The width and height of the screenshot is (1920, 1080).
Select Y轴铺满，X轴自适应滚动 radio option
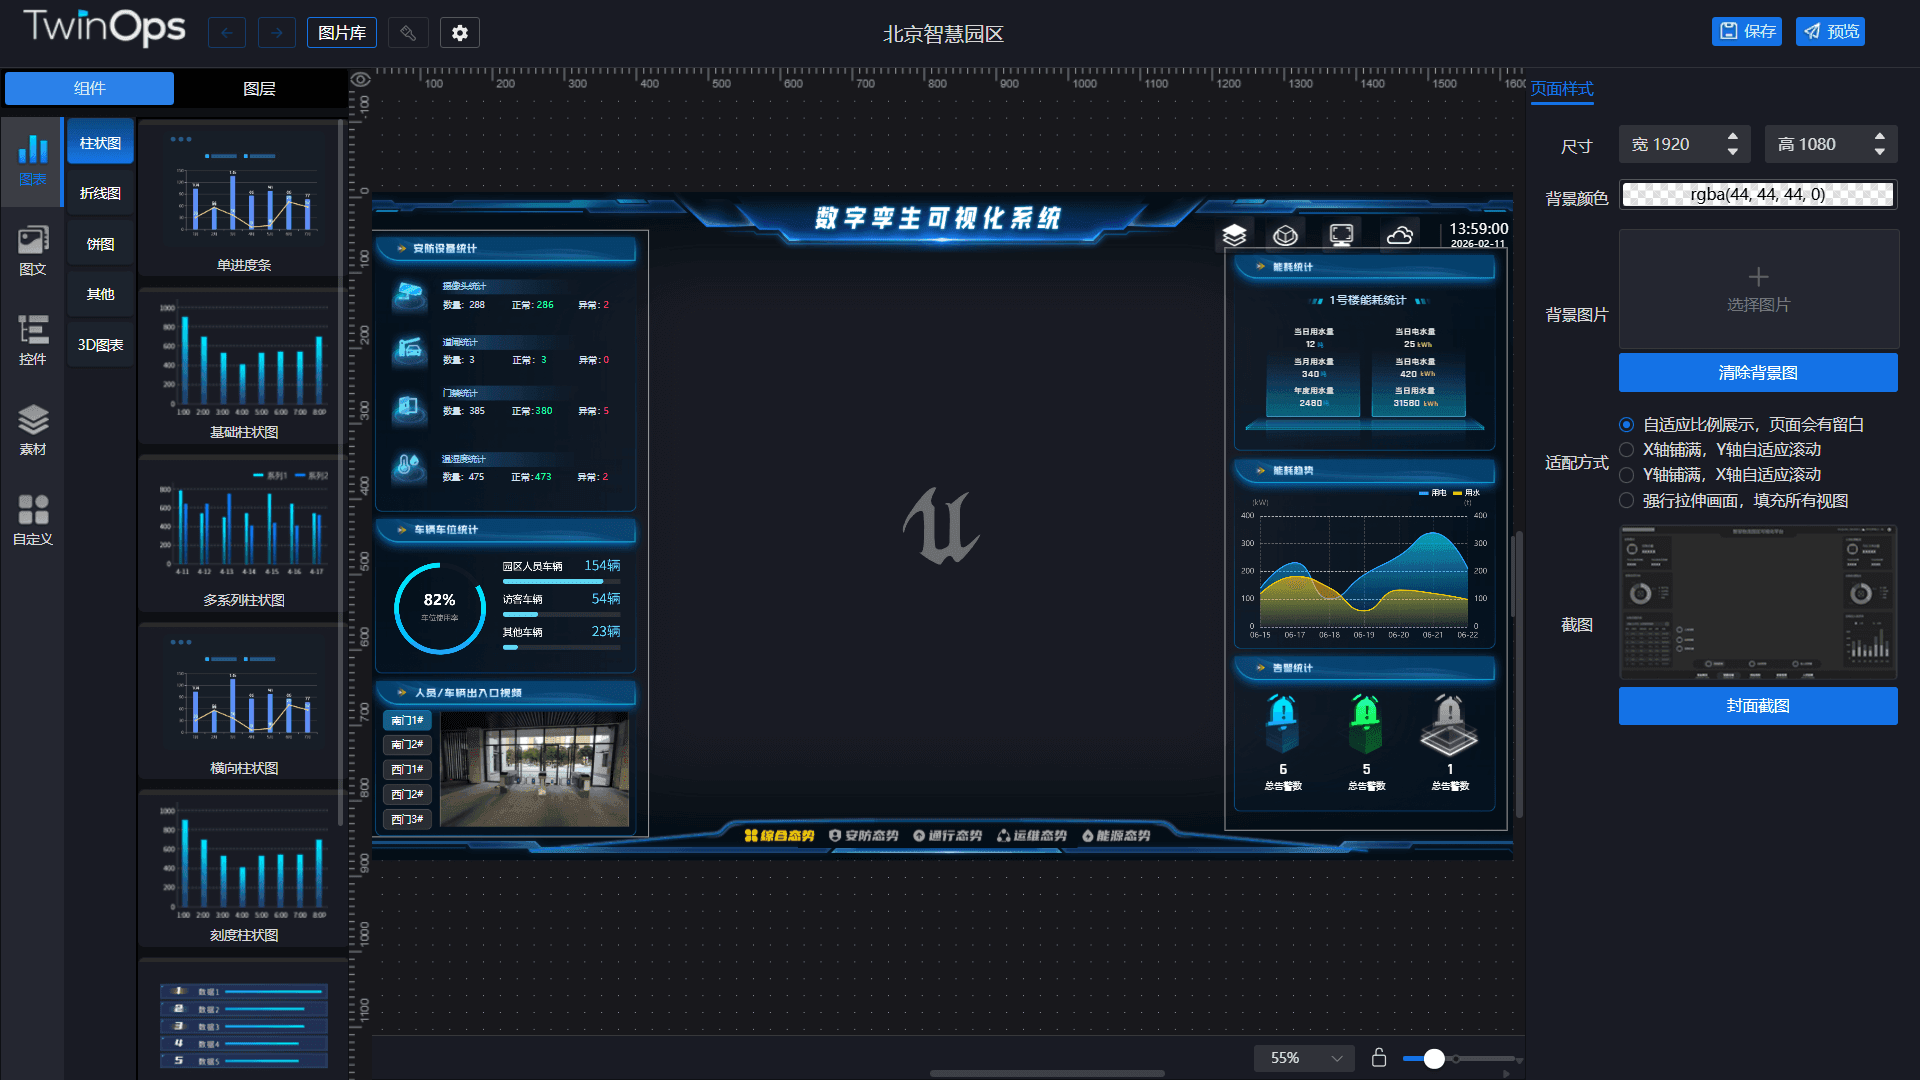(x=1627, y=475)
